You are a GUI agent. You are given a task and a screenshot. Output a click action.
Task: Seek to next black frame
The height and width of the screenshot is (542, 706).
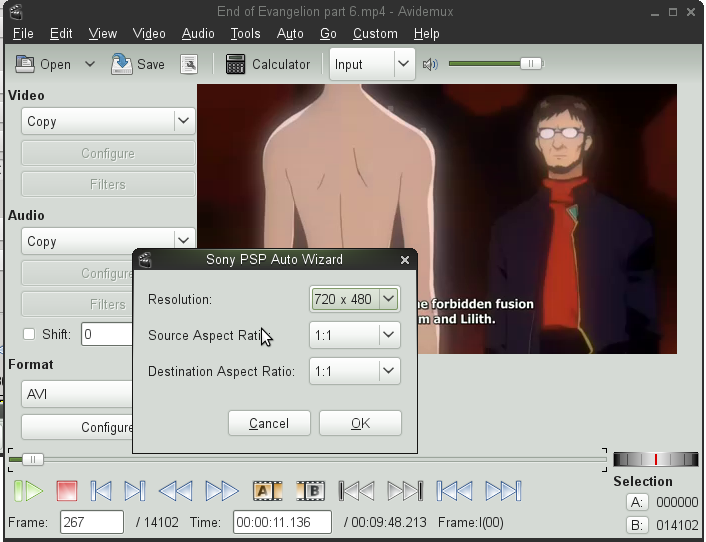405,491
